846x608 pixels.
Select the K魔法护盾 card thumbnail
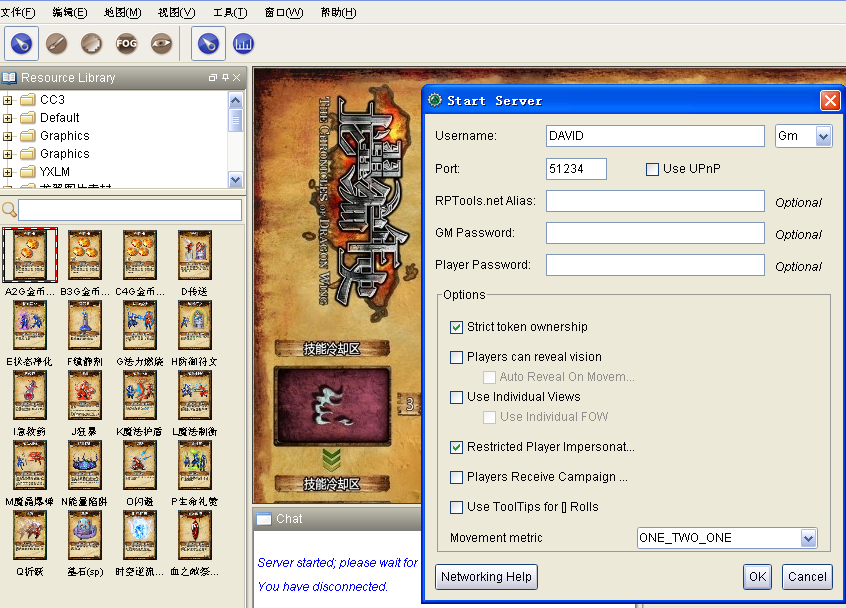140,395
